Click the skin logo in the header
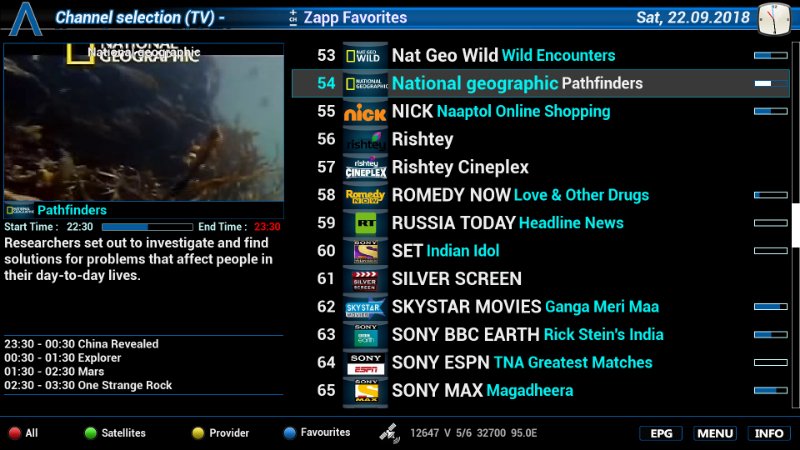 coord(26,19)
